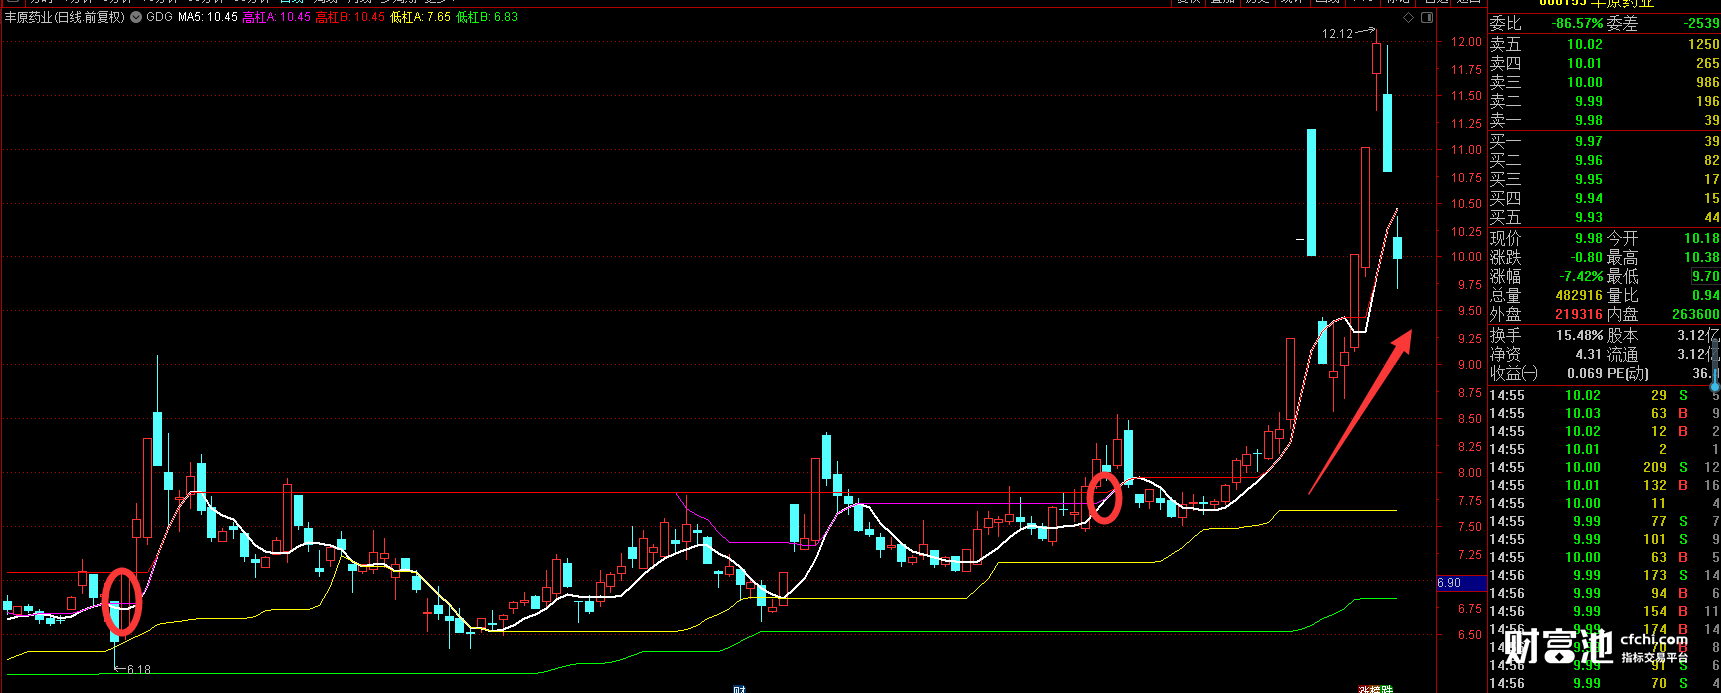Click the 6.18 low price marker

pyautogui.click(x=139, y=669)
